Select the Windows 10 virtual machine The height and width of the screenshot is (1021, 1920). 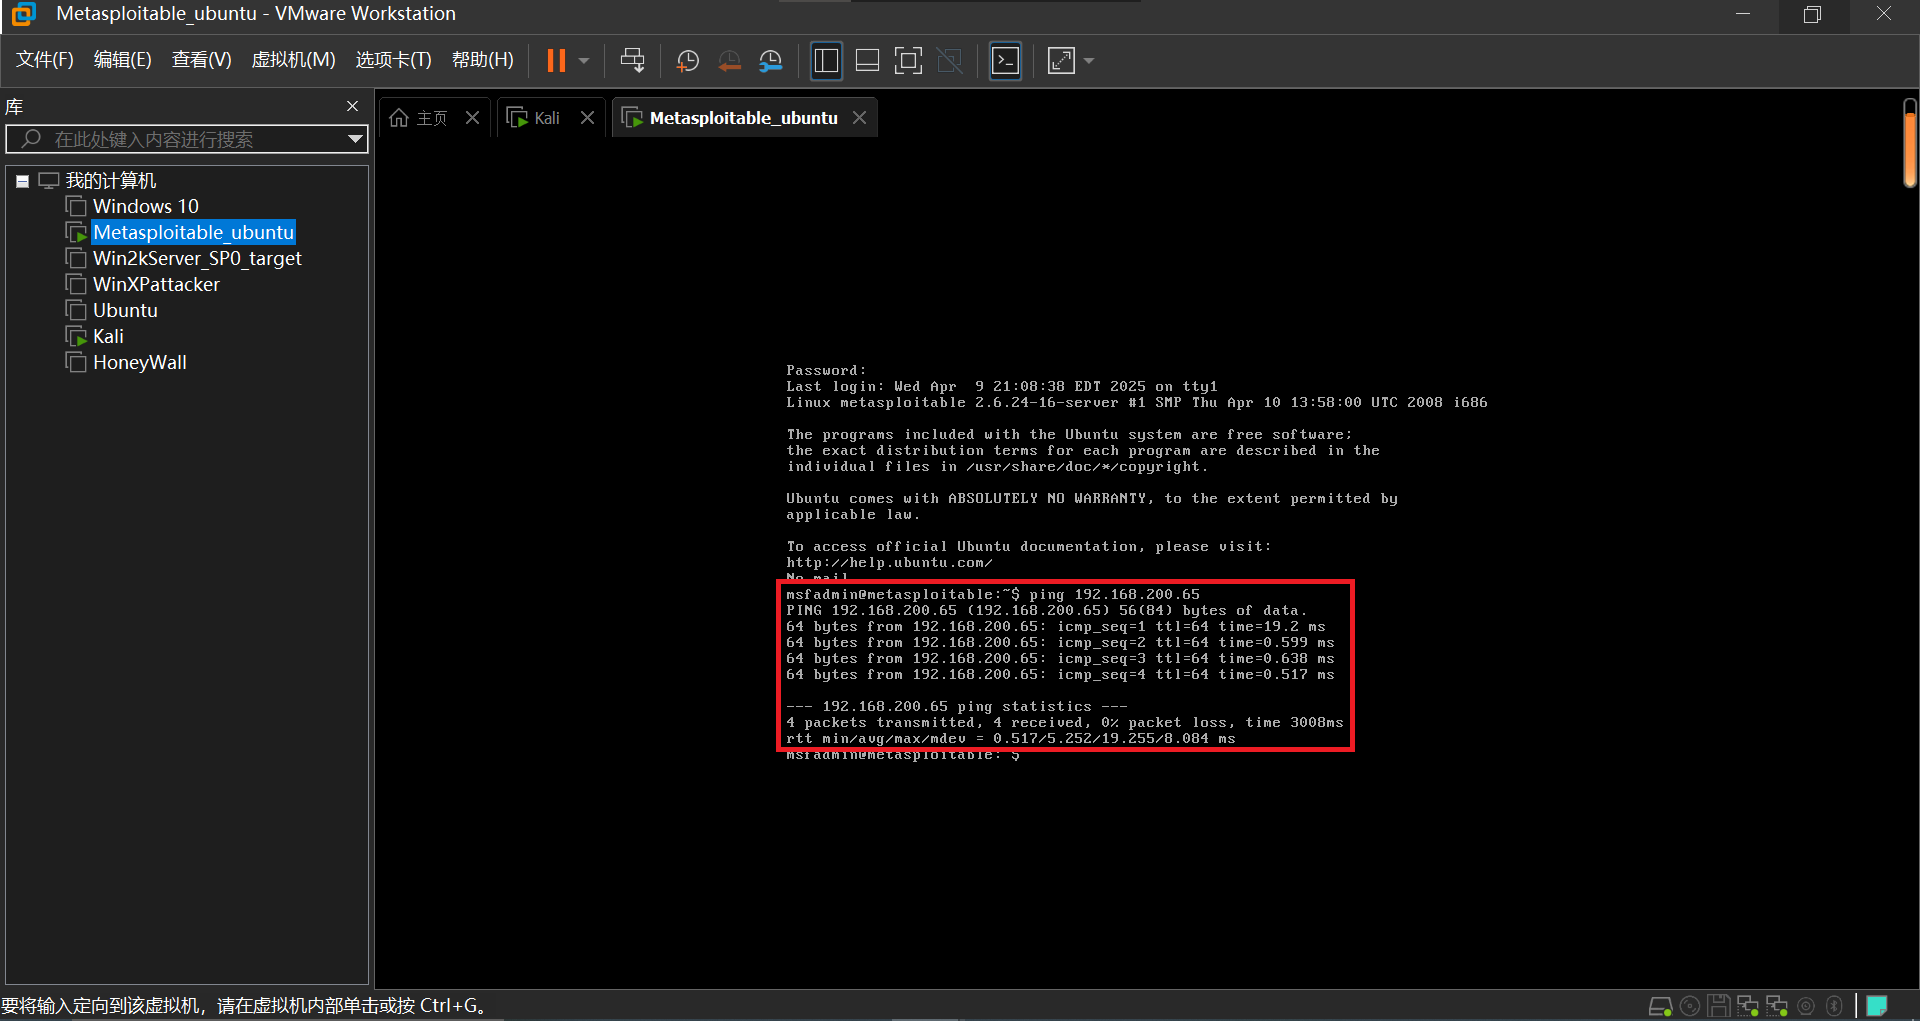[x=146, y=206]
